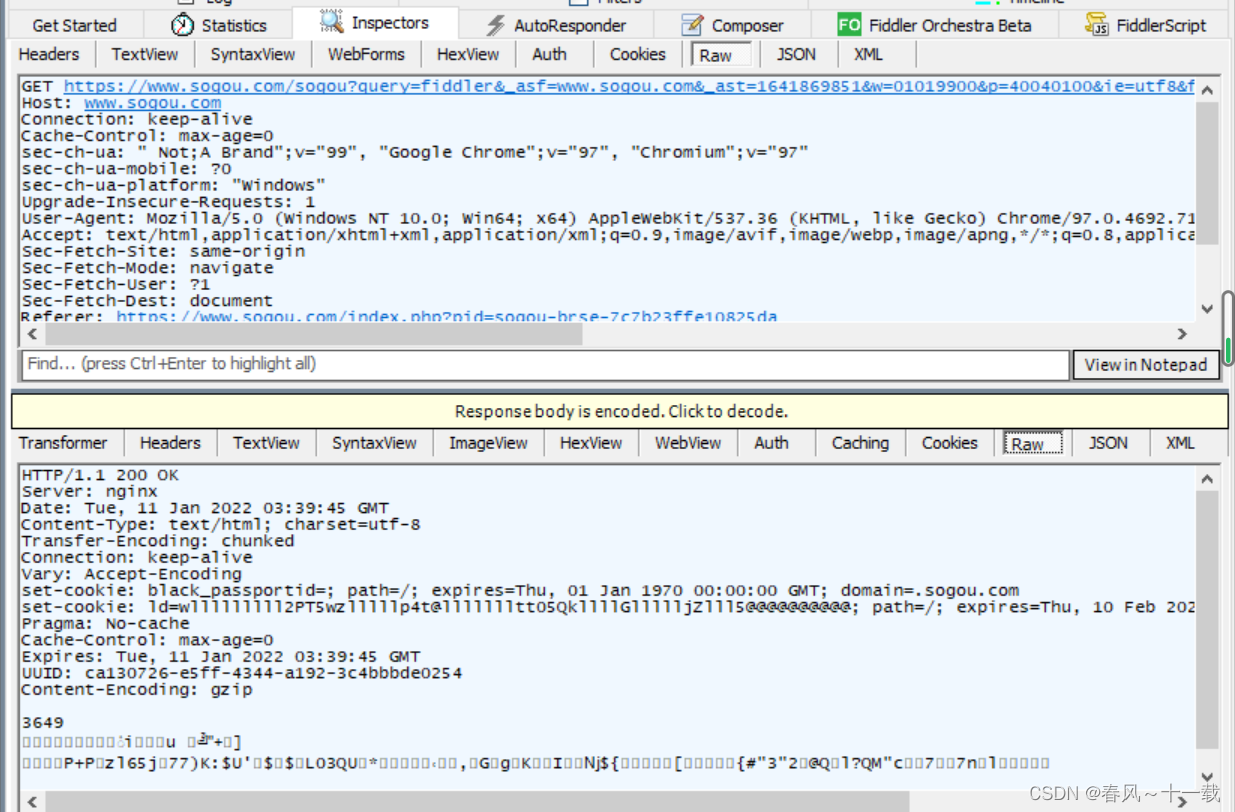Click the 'Server: nginx' header line
1235x812 pixels.
[x=89, y=491]
